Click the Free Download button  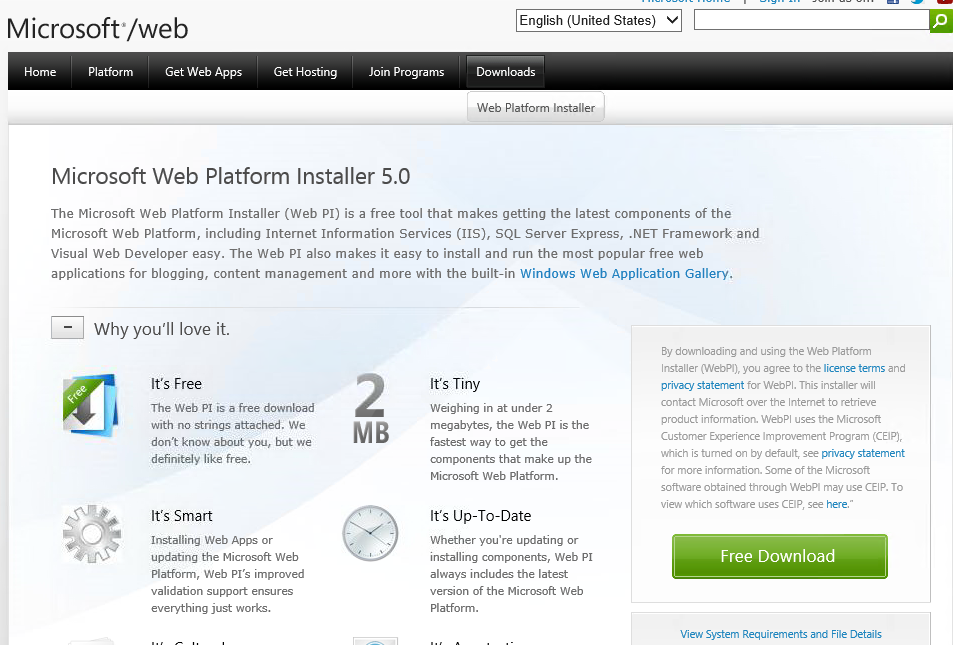tap(779, 556)
